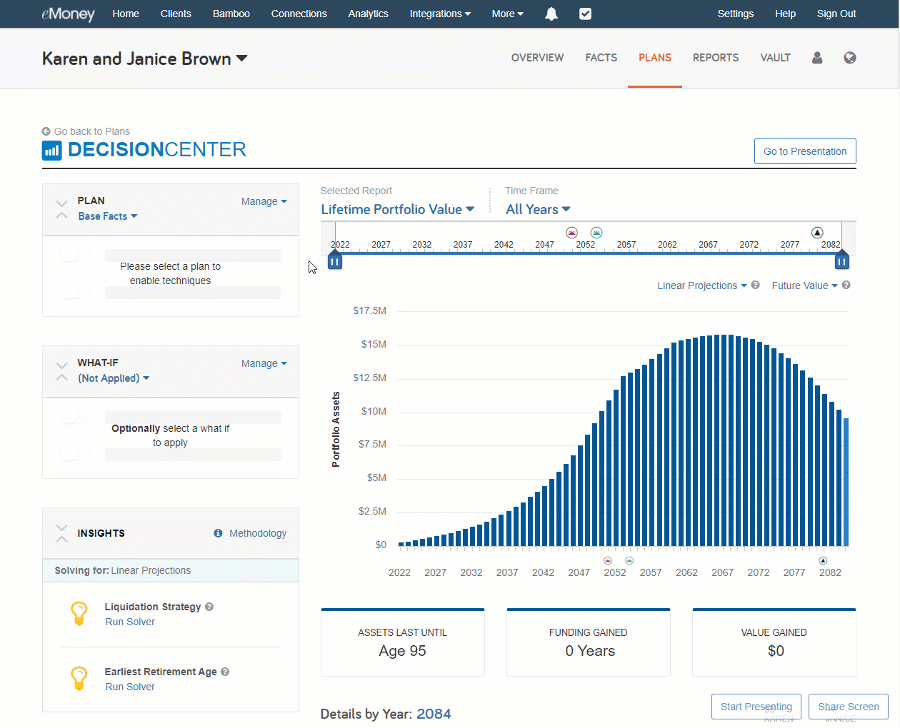Viewport: 900px width, 728px height.
Task: Open Settings in the top bar
Action: point(735,14)
